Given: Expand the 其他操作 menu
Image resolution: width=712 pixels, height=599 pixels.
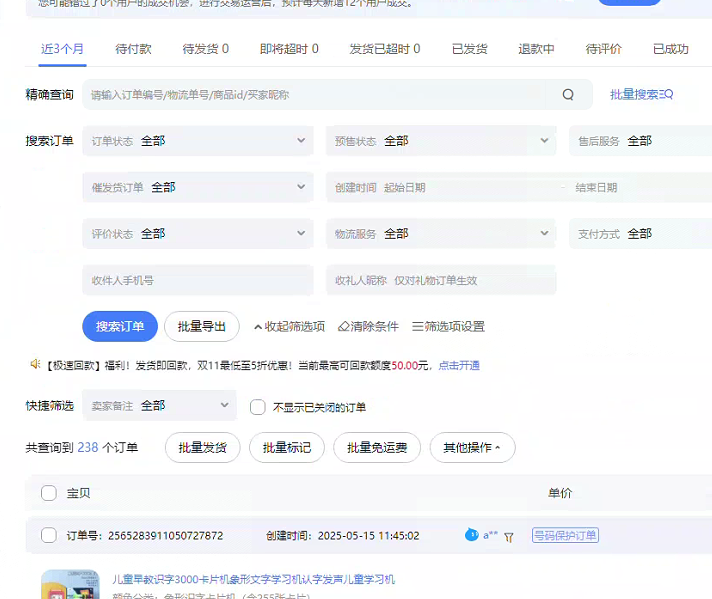Looking at the screenshot, I should click(x=472, y=448).
